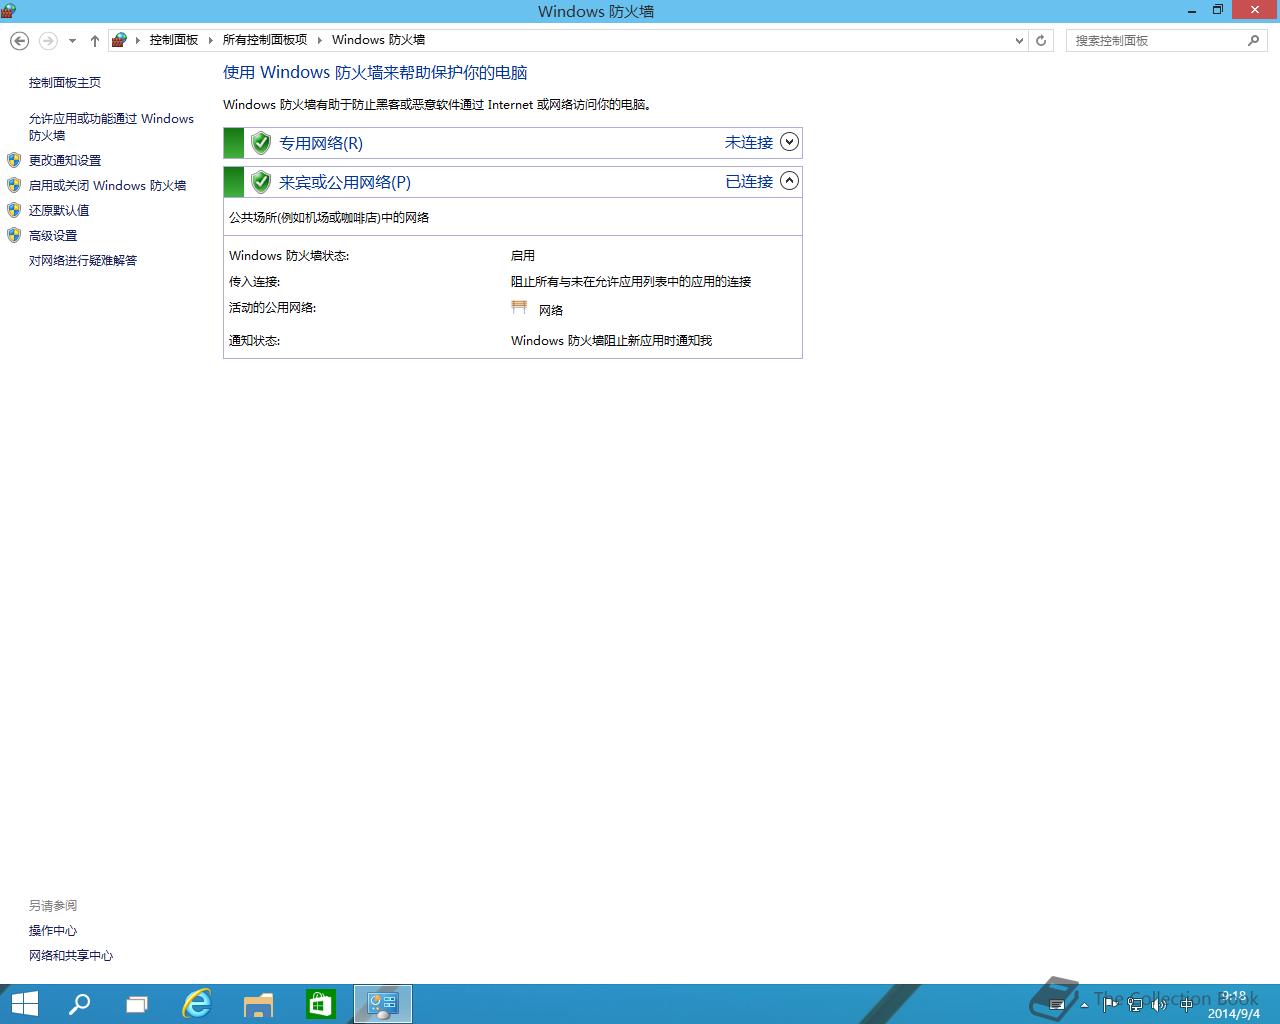Open 更改通知设置 link

(65, 160)
